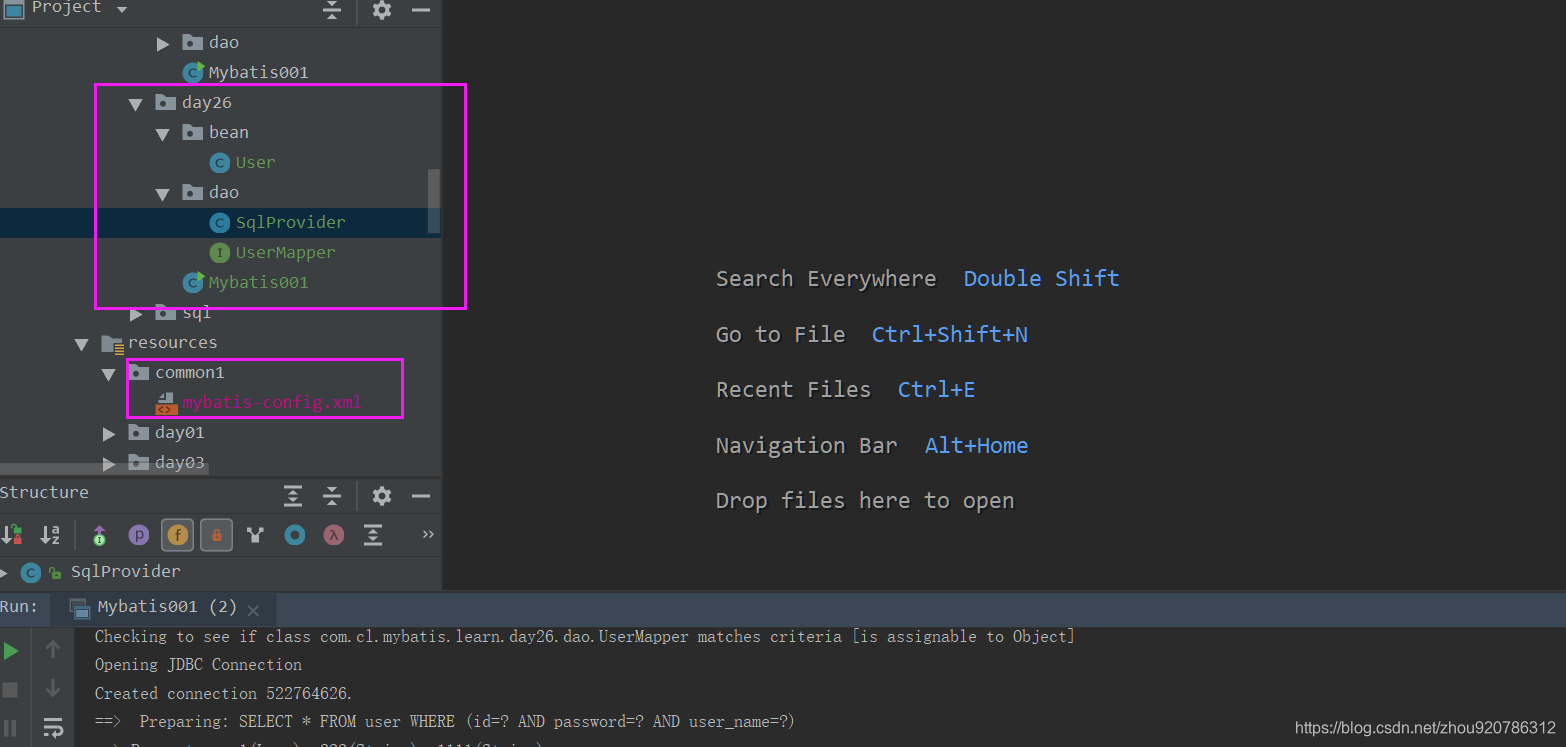Pause console output icon

pyautogui.click(x=11, y=728)
